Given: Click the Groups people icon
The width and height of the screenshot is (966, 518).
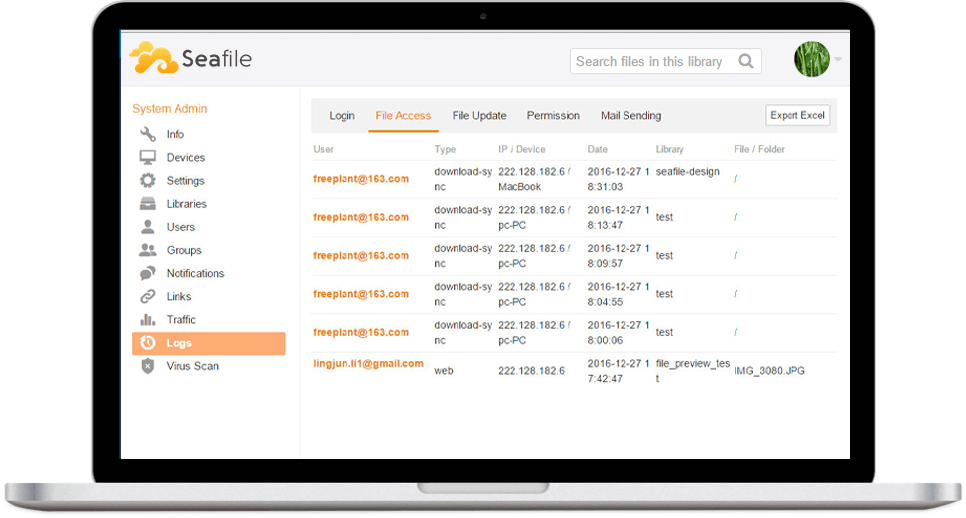Looking at the screenshot, I should tap(148, 249).
